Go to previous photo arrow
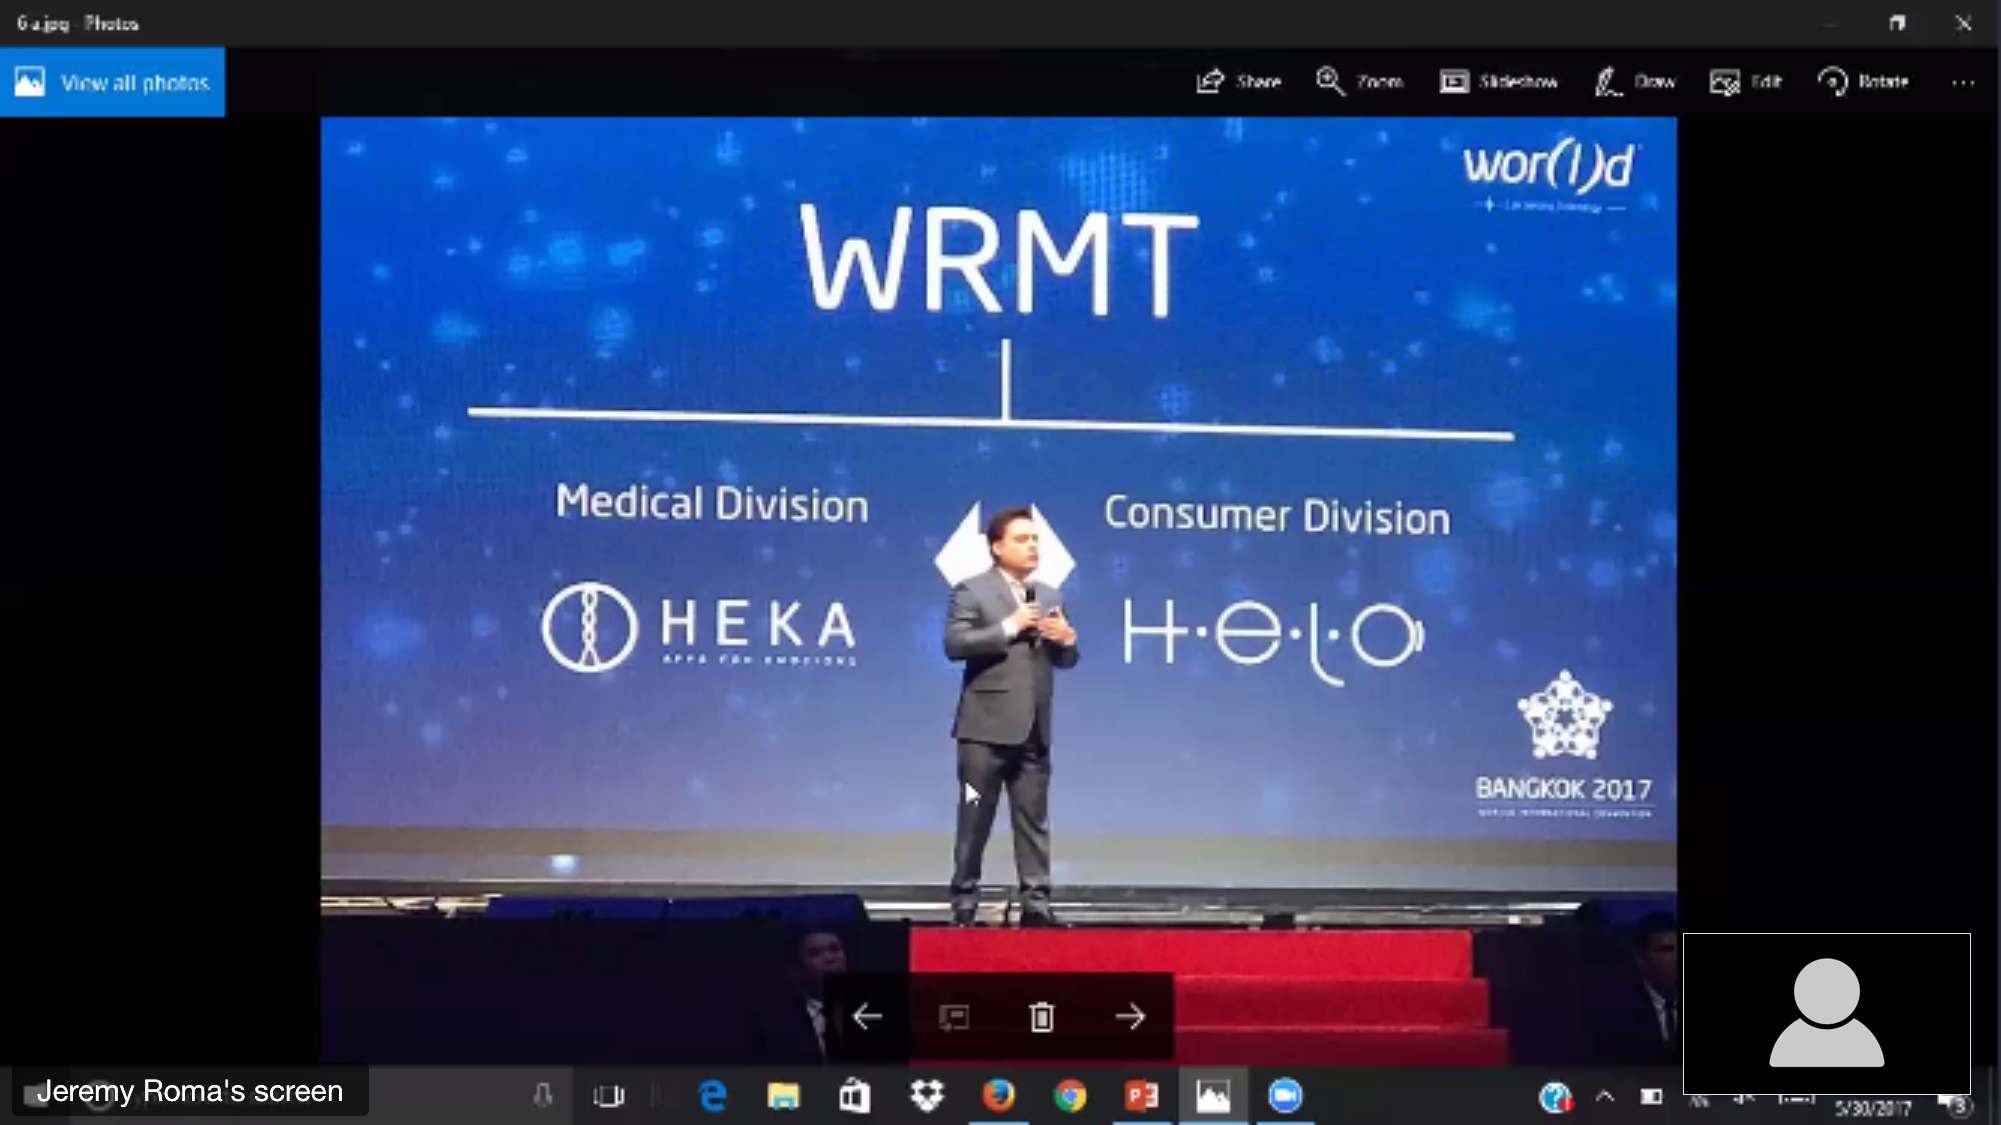Screen dimensions: 2001x1125 pos(867,1017)
